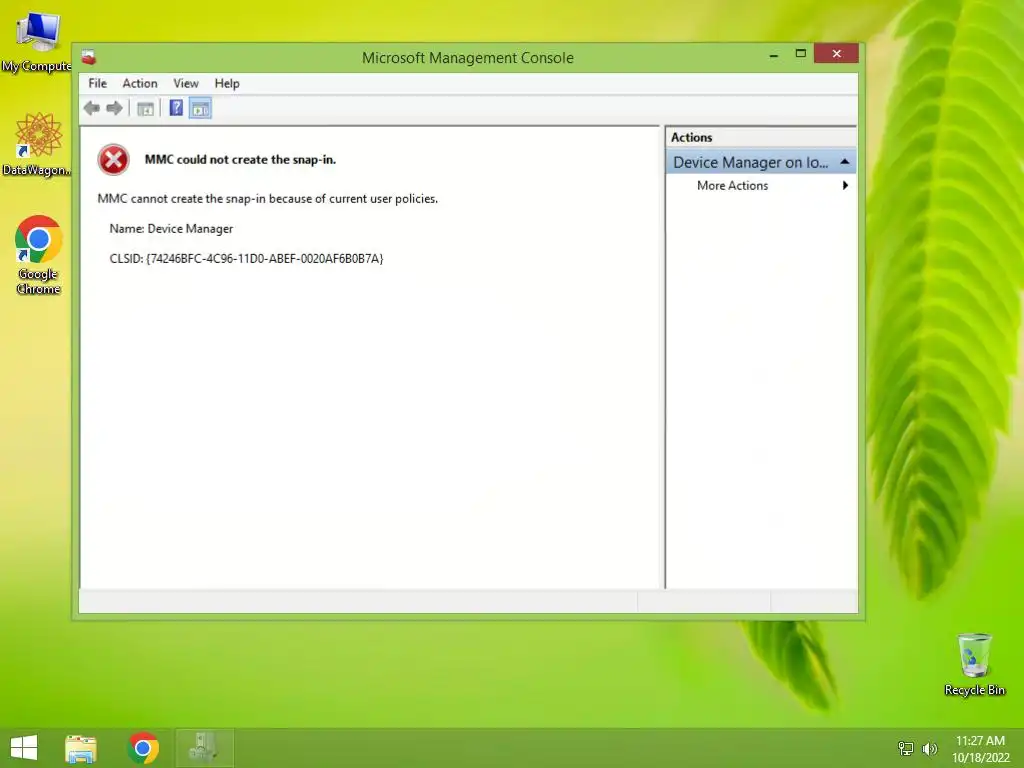The height and width of the screenshot is (768, 1024).
Task: Launch Google Chrome from the taskbar
Action: 143,748
